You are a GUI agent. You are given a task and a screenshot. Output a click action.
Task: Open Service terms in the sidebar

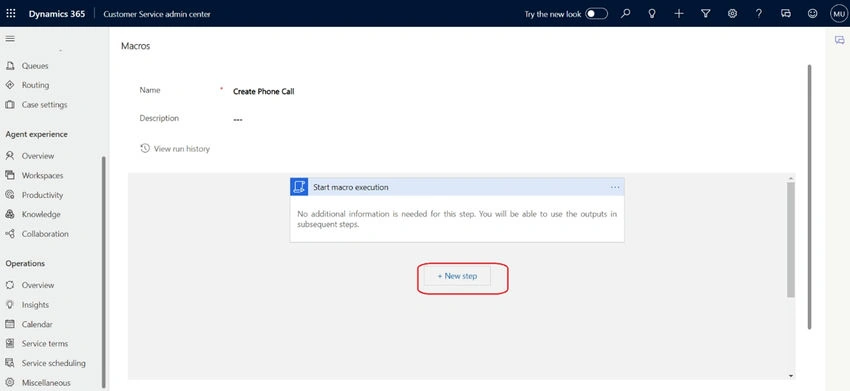(45, 344)
